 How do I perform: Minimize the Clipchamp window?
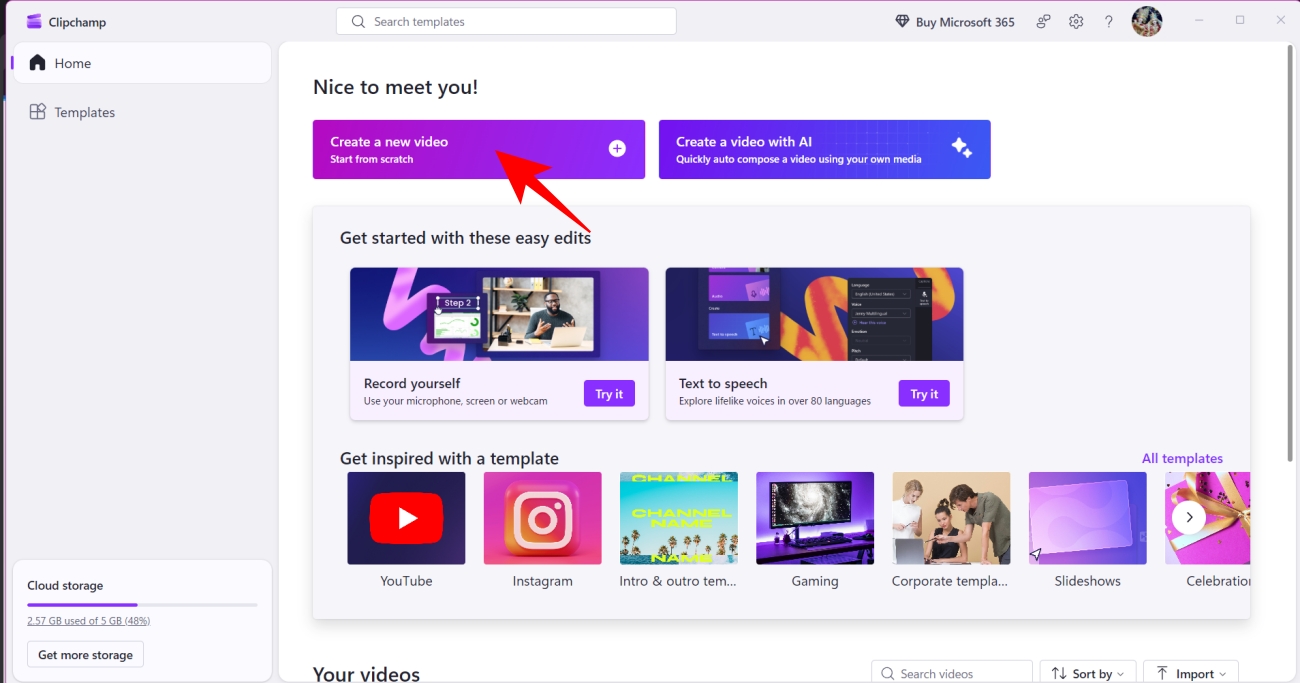click(x=1199, y=20)
